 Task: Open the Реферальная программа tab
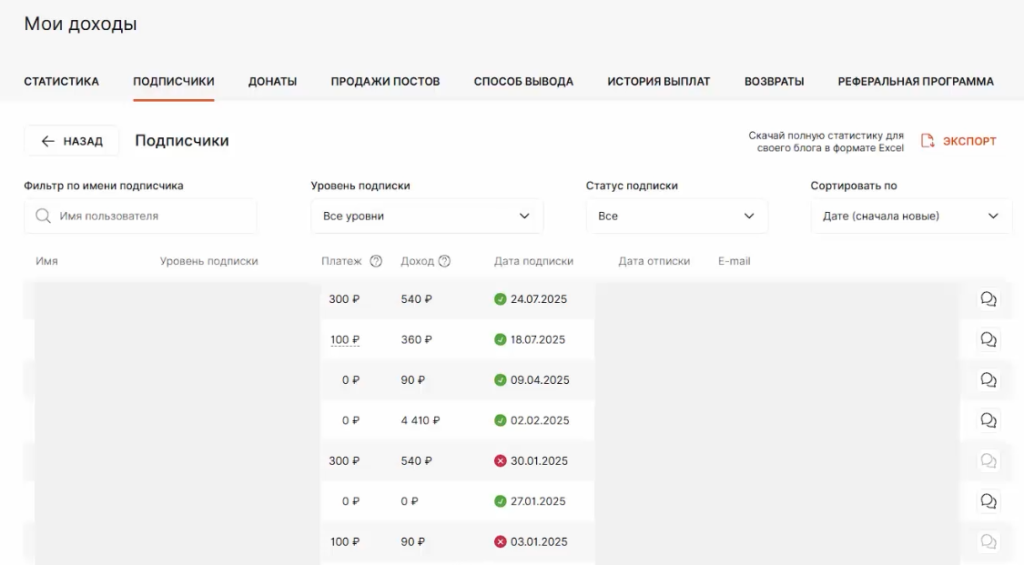[916, 82]
